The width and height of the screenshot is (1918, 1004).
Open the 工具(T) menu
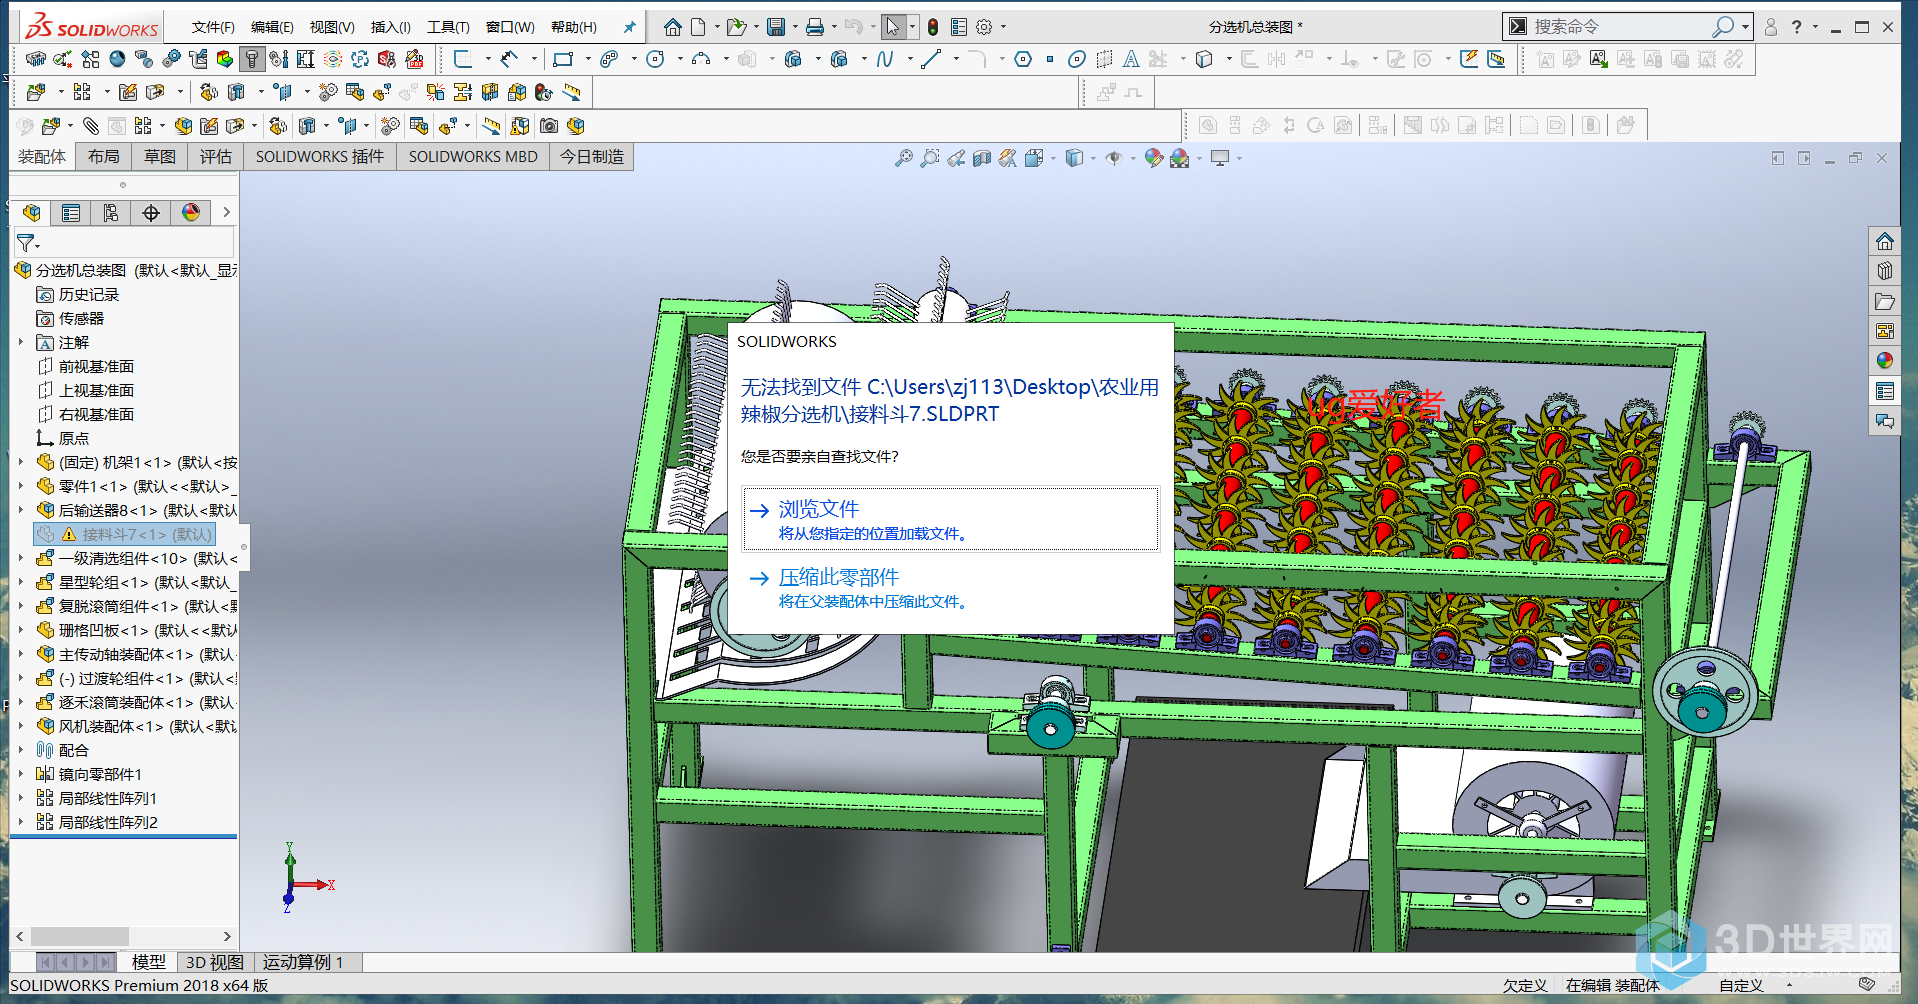pos(448,27)
